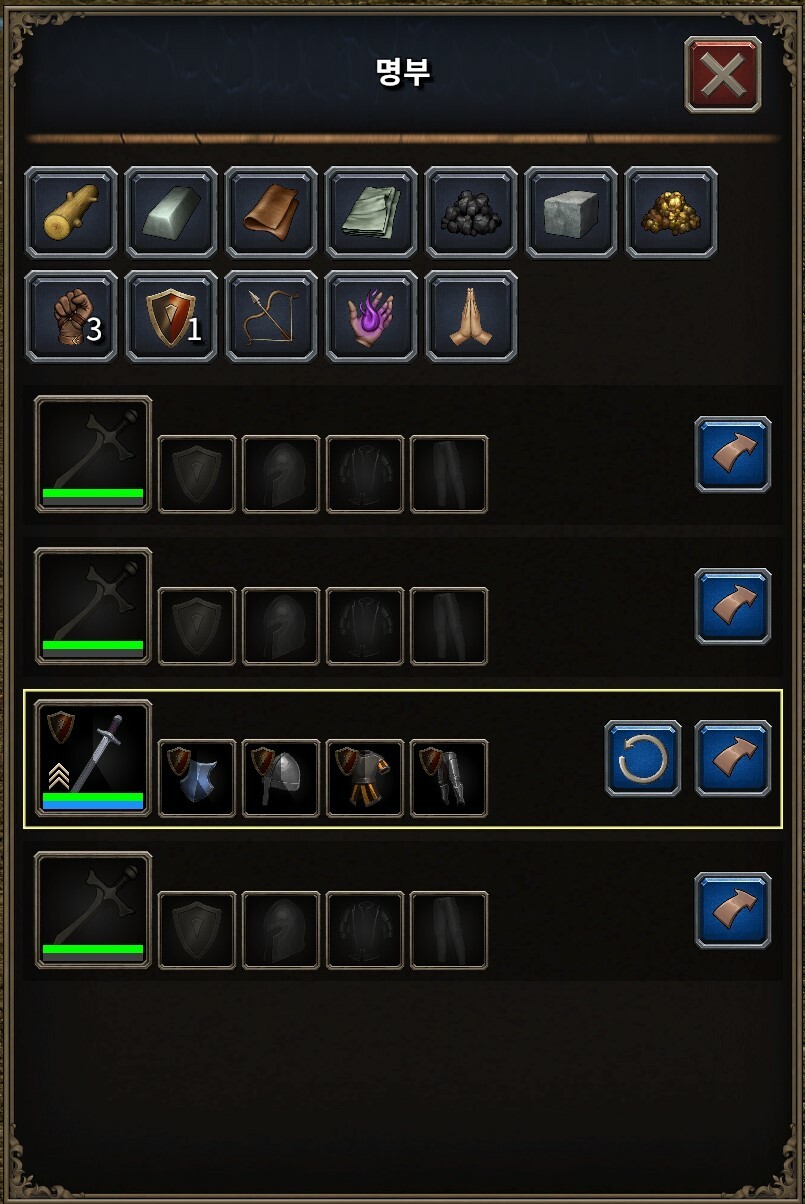The height and width of the screenshot is (1204, 805).
Task: Filter by fist class showing 3
Action: point(71,316)
